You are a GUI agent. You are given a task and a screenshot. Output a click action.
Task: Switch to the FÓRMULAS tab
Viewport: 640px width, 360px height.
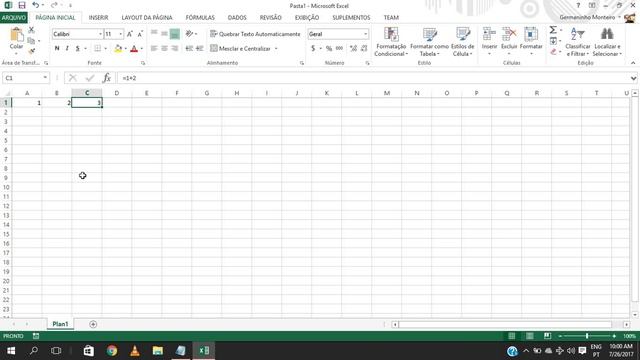[200, 18]
